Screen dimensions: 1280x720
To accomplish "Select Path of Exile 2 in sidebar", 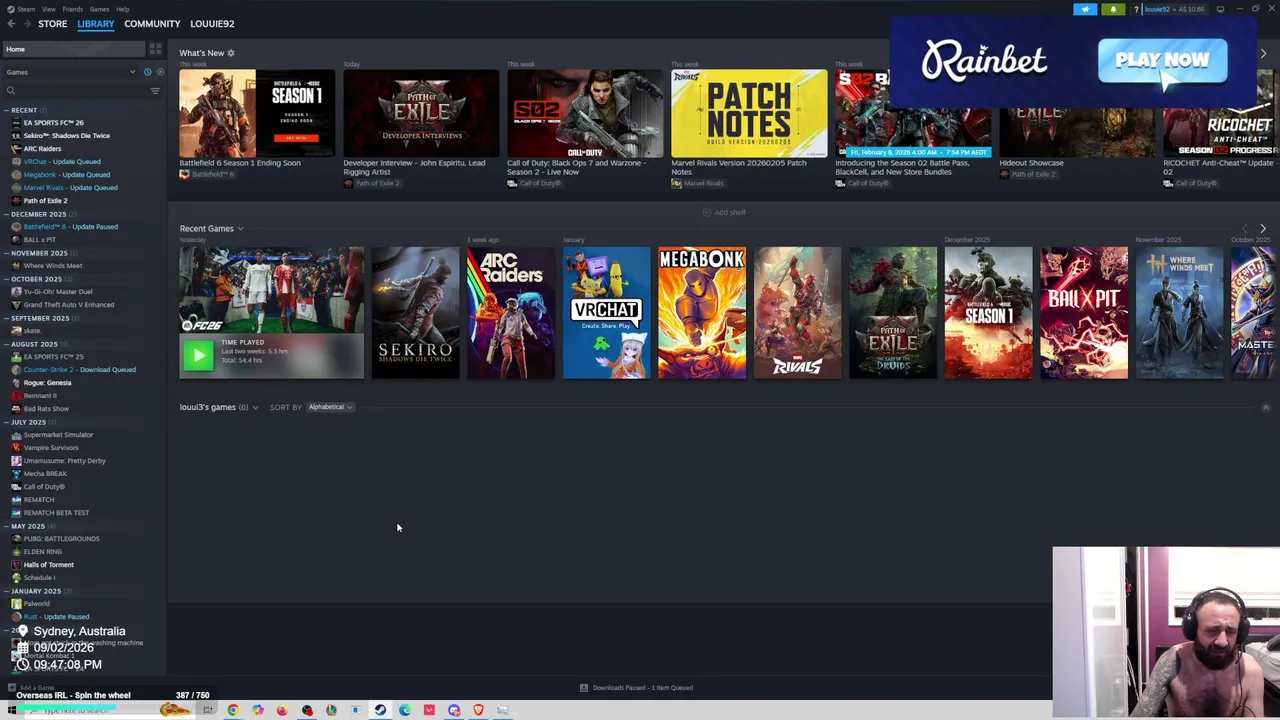I will [x=45, y=201].
